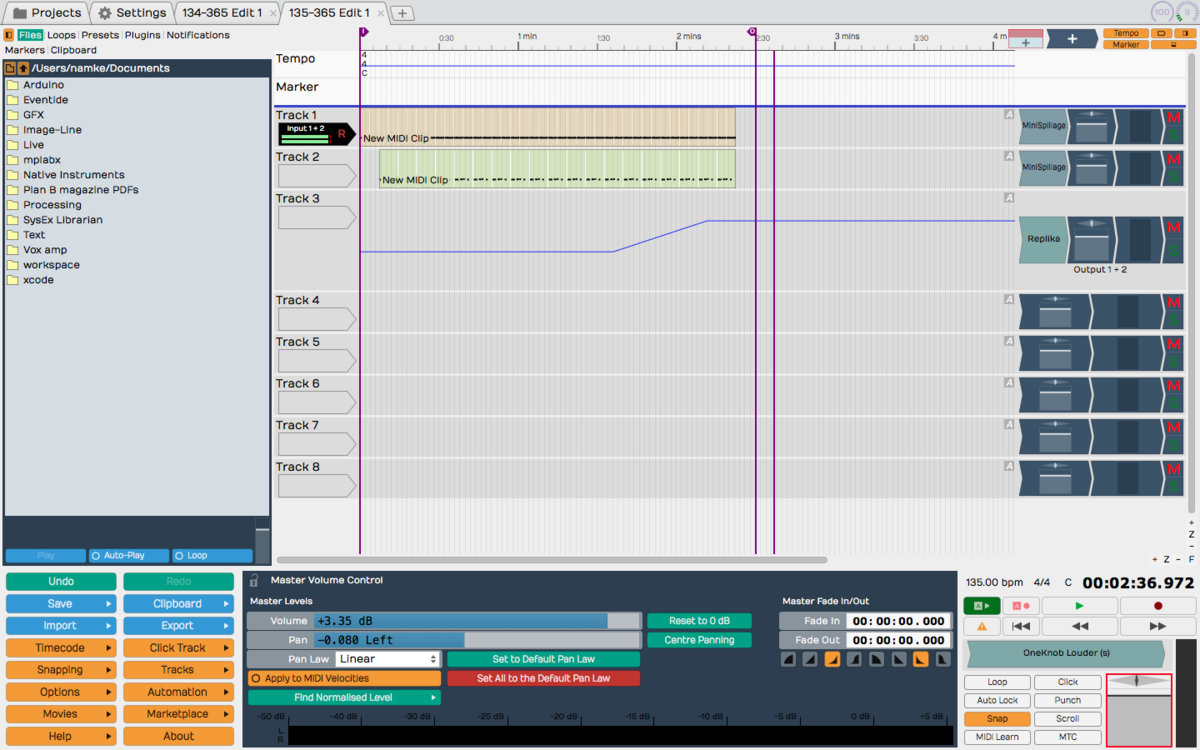Open the Export submenu button

tap(178, 626)
